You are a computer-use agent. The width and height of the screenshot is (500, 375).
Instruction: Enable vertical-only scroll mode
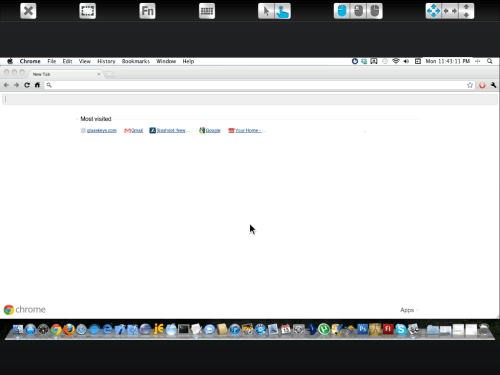tap(466, 11)
